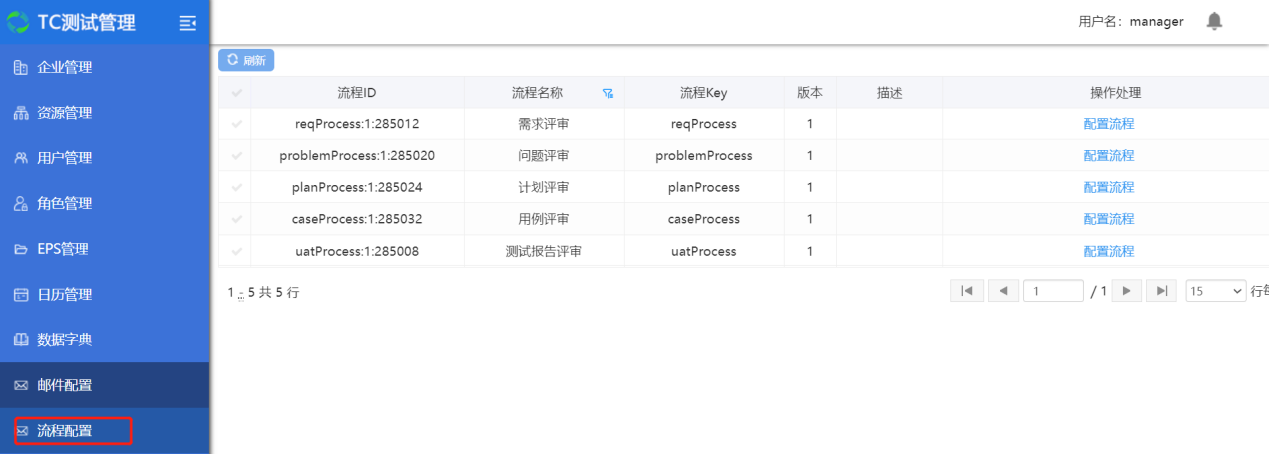The height and width of the screenshot is (454, 1269).
Task: Open the 企业管理 sidebar menu
Action: 65,68
